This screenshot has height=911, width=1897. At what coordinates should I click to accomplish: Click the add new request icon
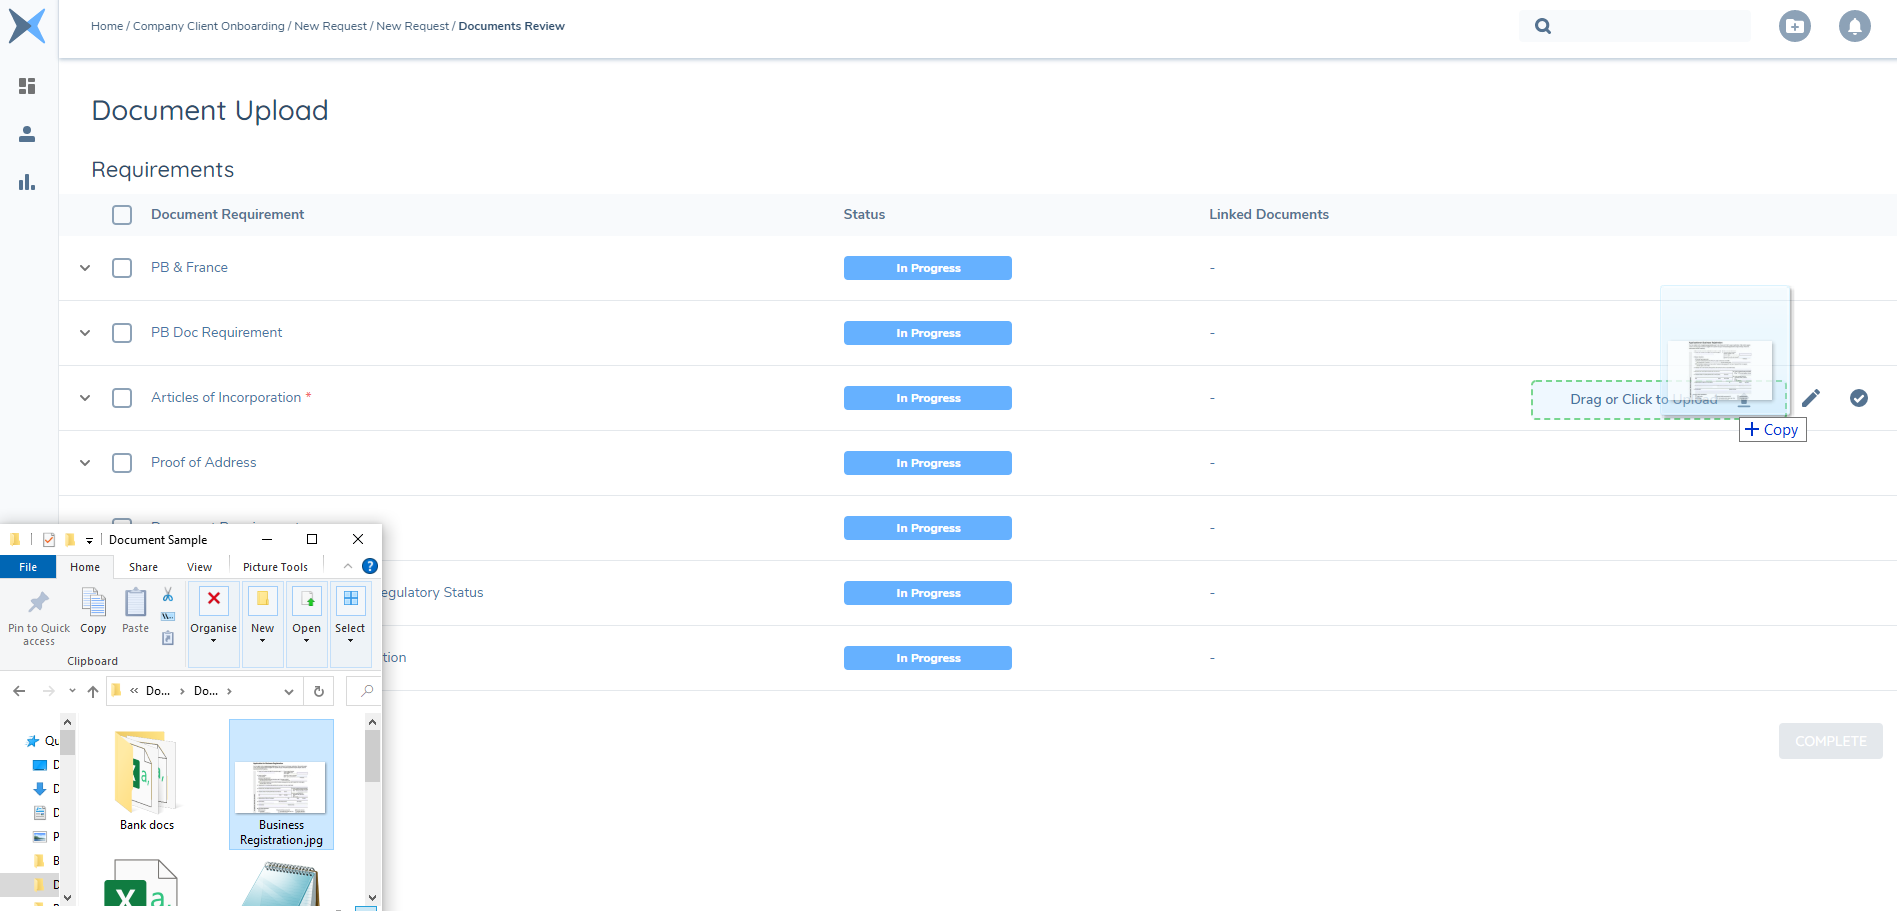[x=1794, y=26]
